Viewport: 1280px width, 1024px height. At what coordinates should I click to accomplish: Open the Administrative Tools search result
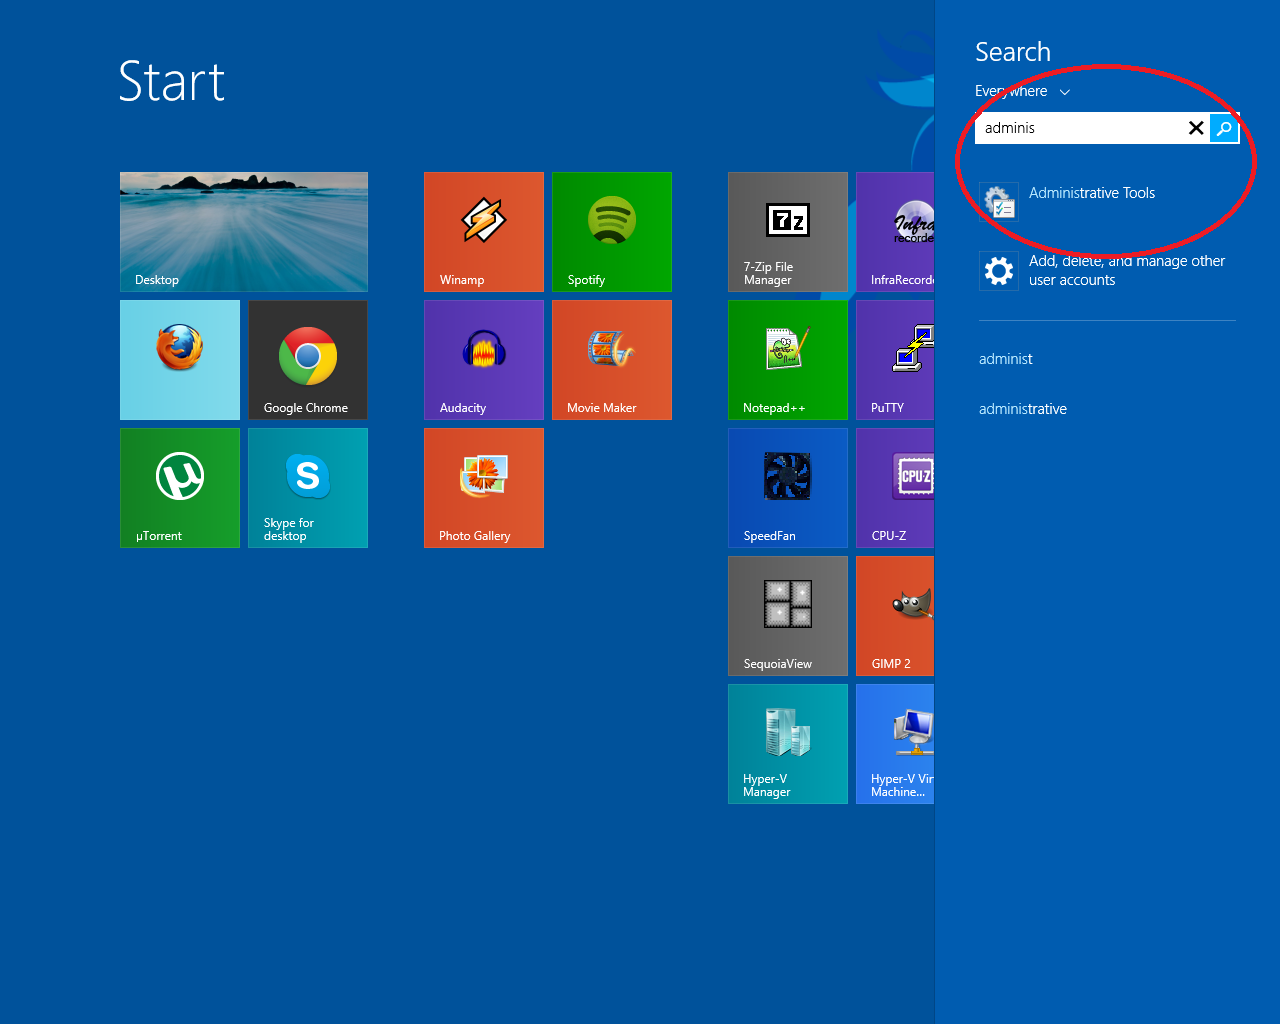click(x=1107, y=201)
